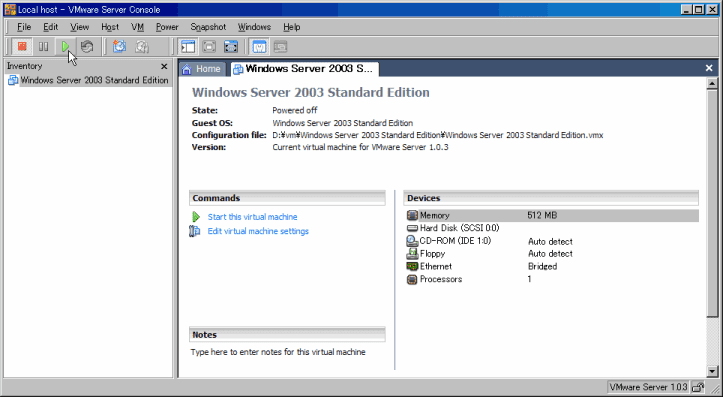Image resolution: width=723 pixels, height=397 pixels.
Task: Click the Memory chip icon
Action: (412, 215)
